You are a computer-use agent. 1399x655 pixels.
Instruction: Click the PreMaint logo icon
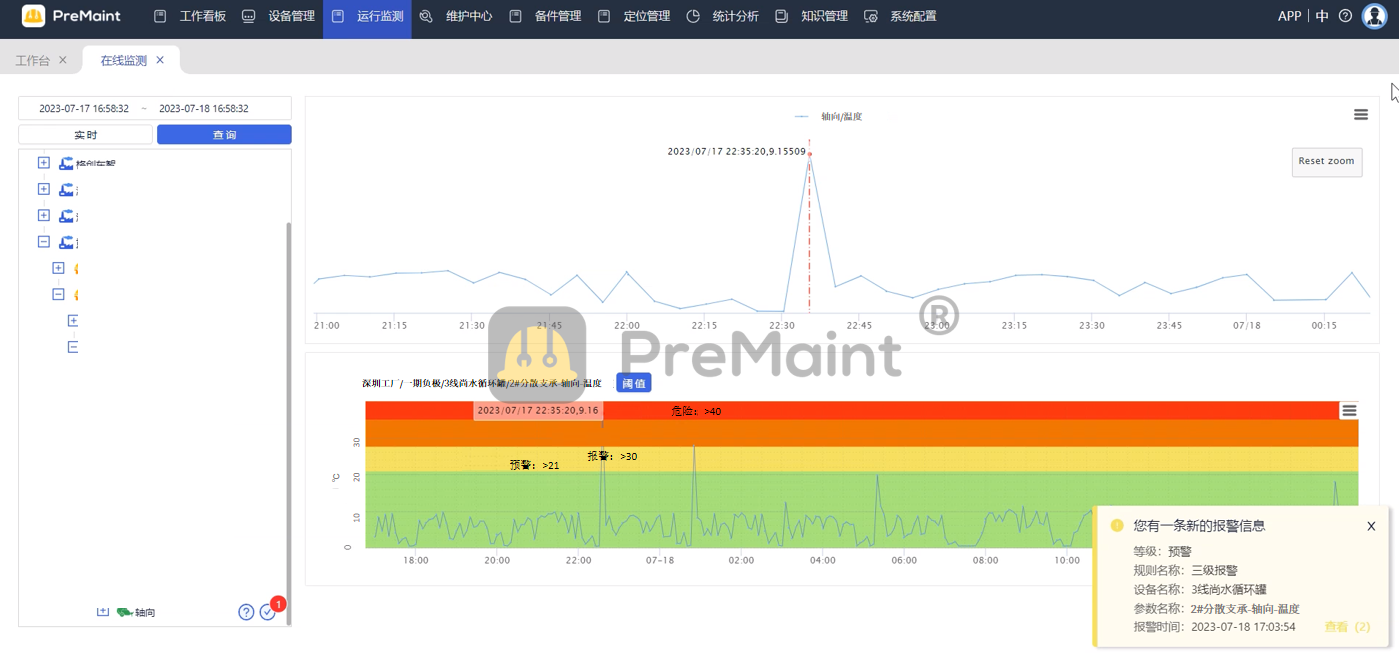click(34, 16)
